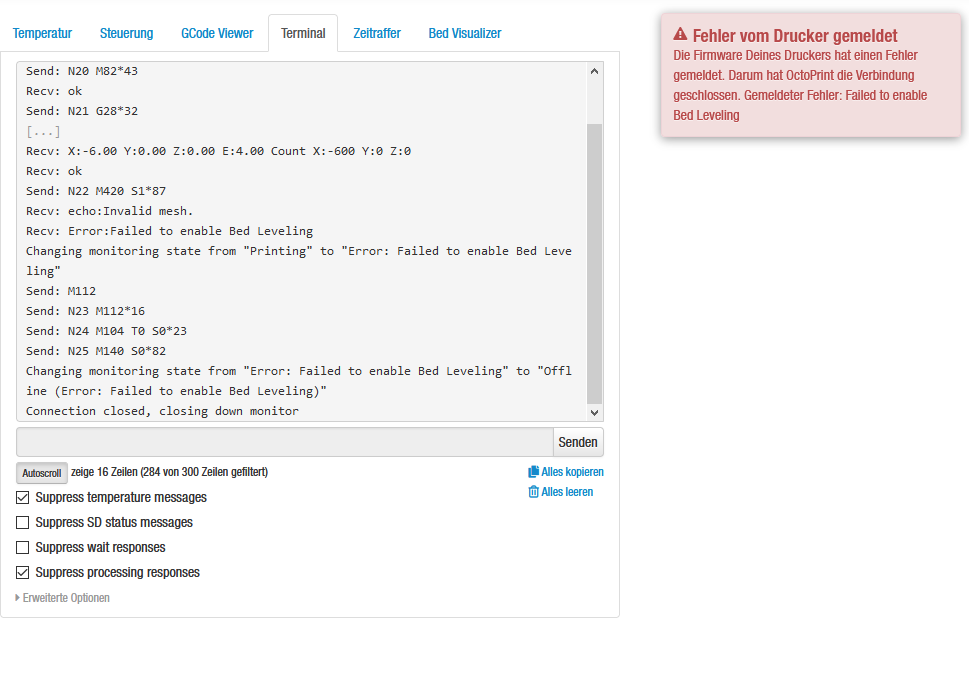Open the GCode Viewer tab
The image size is (969, 673).
click(x=217, y=33)
